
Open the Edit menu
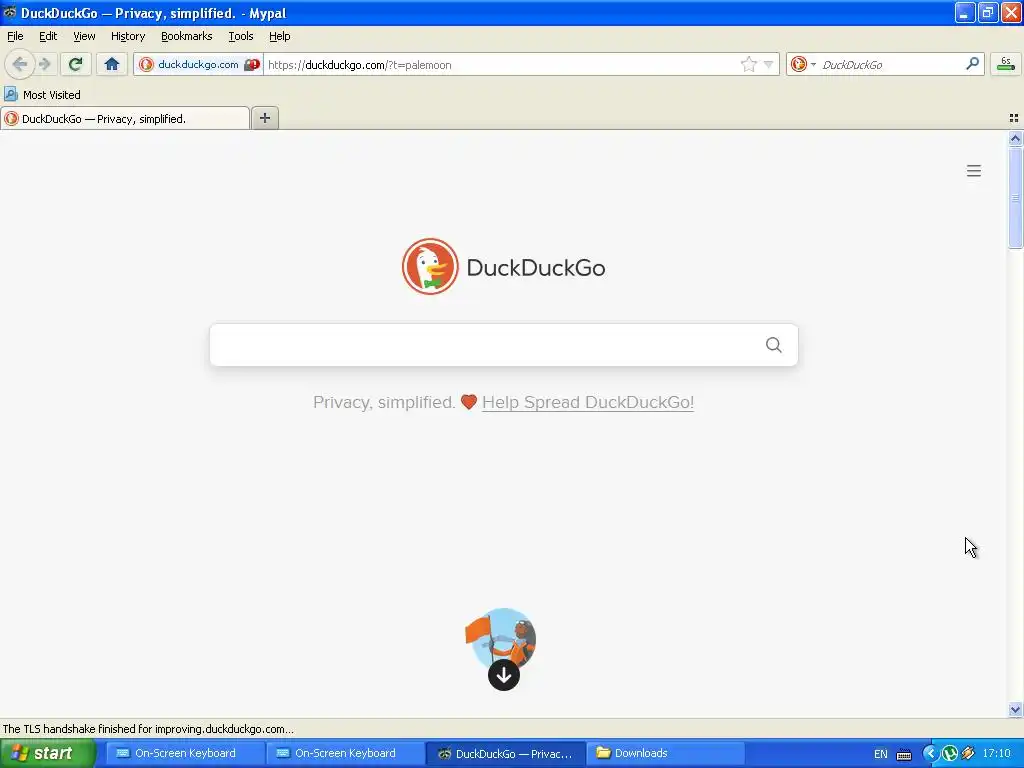[x=48, y=36]
